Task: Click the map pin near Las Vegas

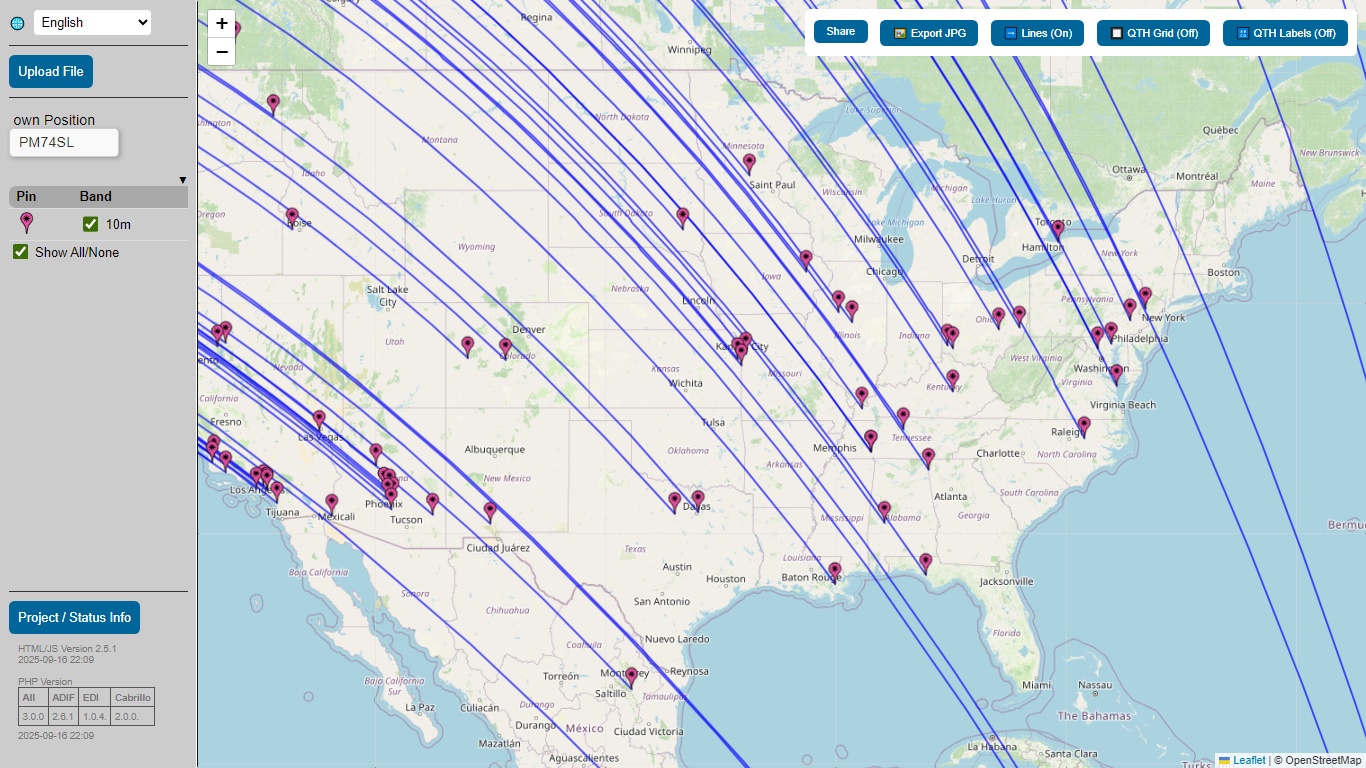Action: [x=319, y=418]
